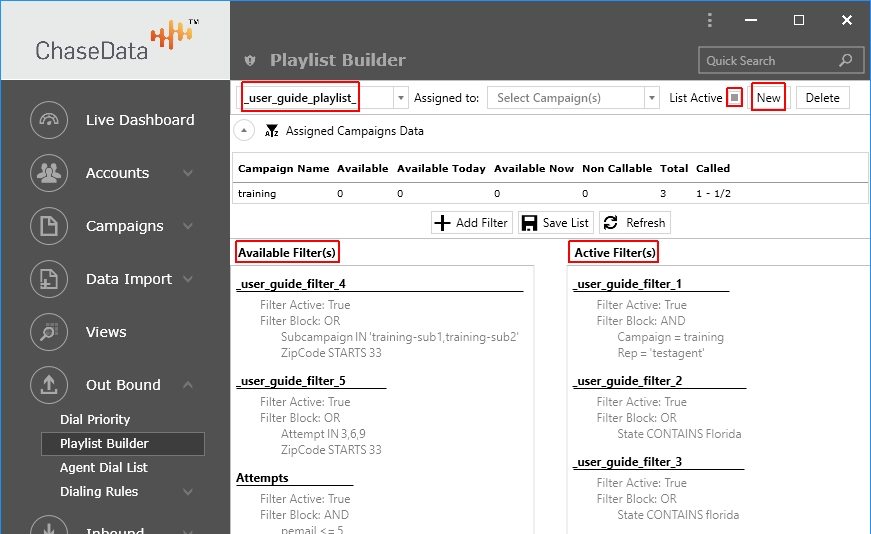The height and width of the screenshot is (534, 871).
Task: Delete the current playlist
Action: pyautogui.click(x=823, y=98)
